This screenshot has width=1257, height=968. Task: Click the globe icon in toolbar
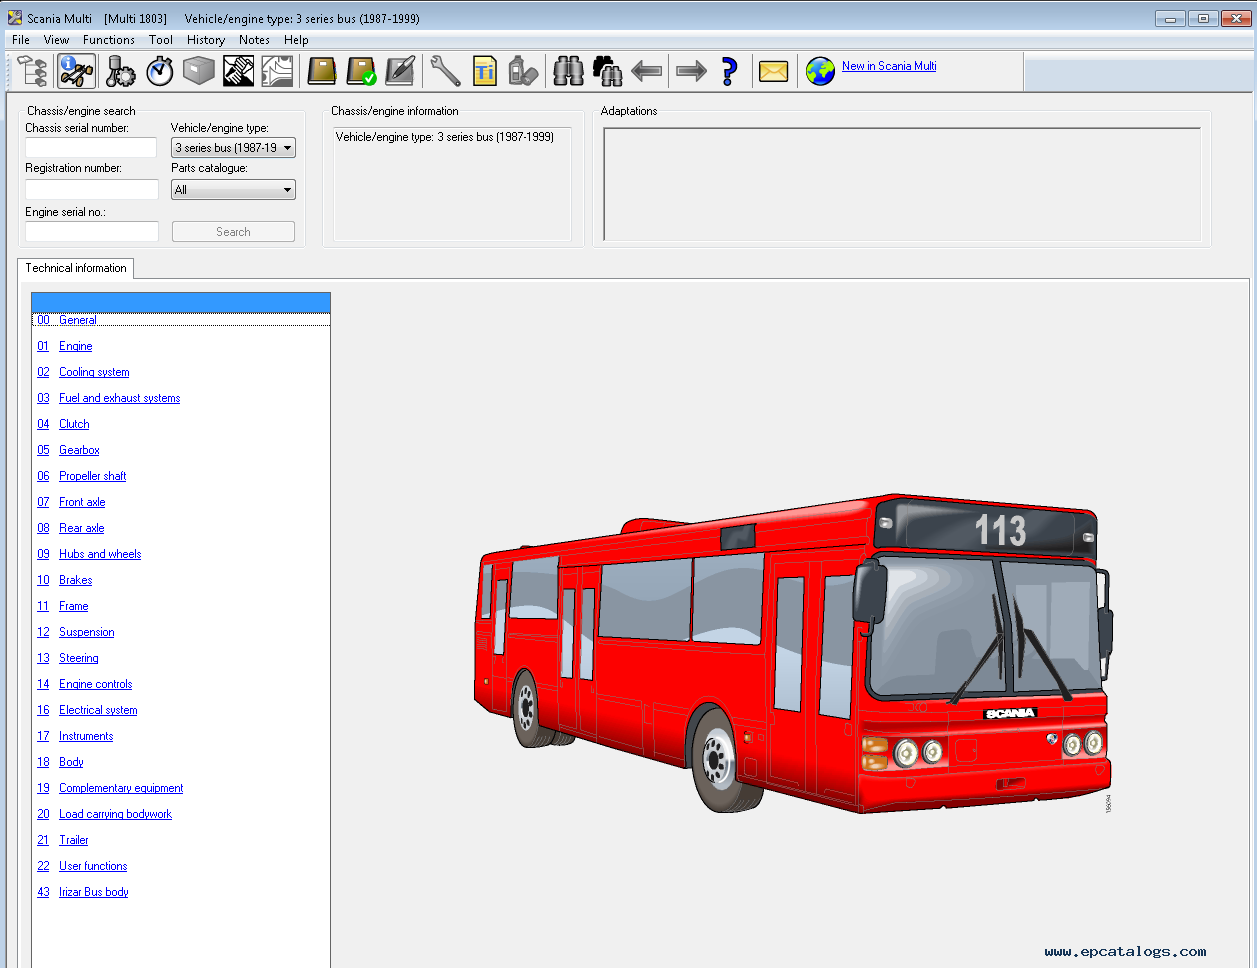[820, 71]
